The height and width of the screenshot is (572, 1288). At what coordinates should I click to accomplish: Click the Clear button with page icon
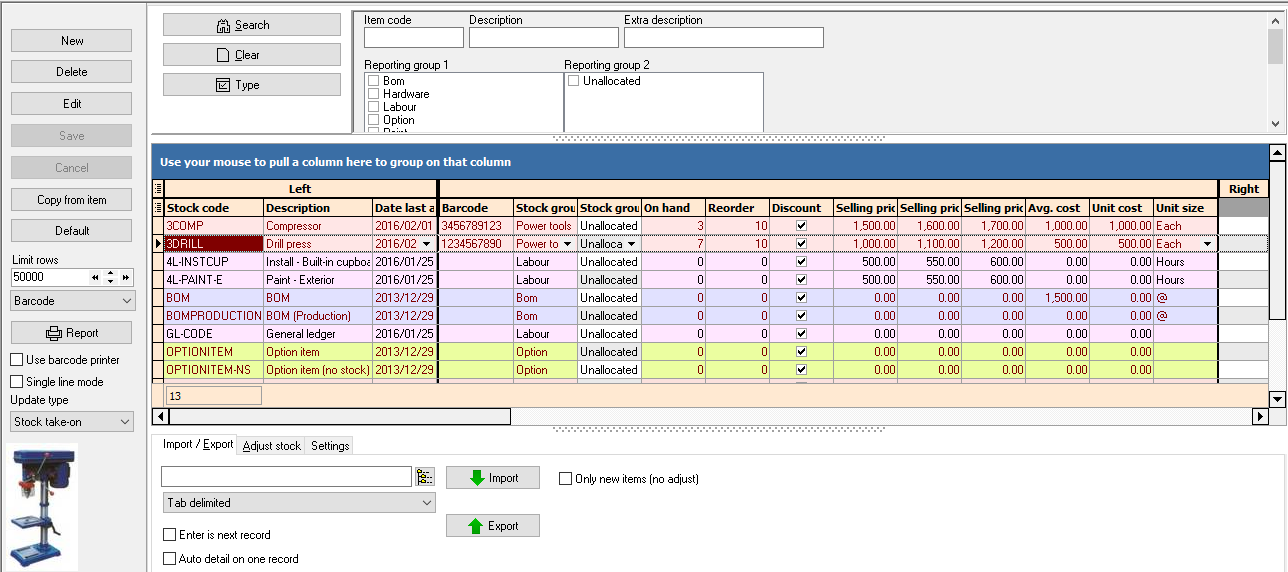click(x=251, y=55)
